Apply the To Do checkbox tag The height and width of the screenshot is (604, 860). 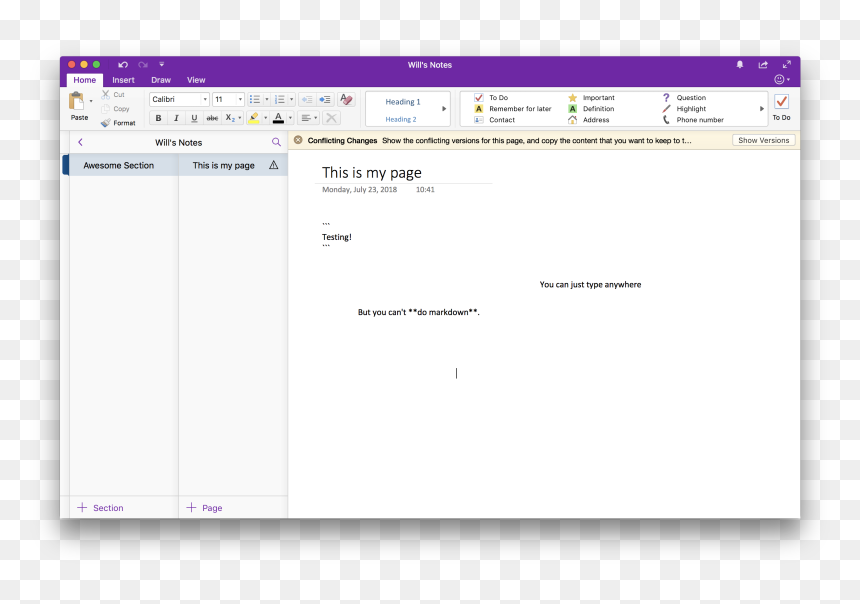[x=491, y=98]
